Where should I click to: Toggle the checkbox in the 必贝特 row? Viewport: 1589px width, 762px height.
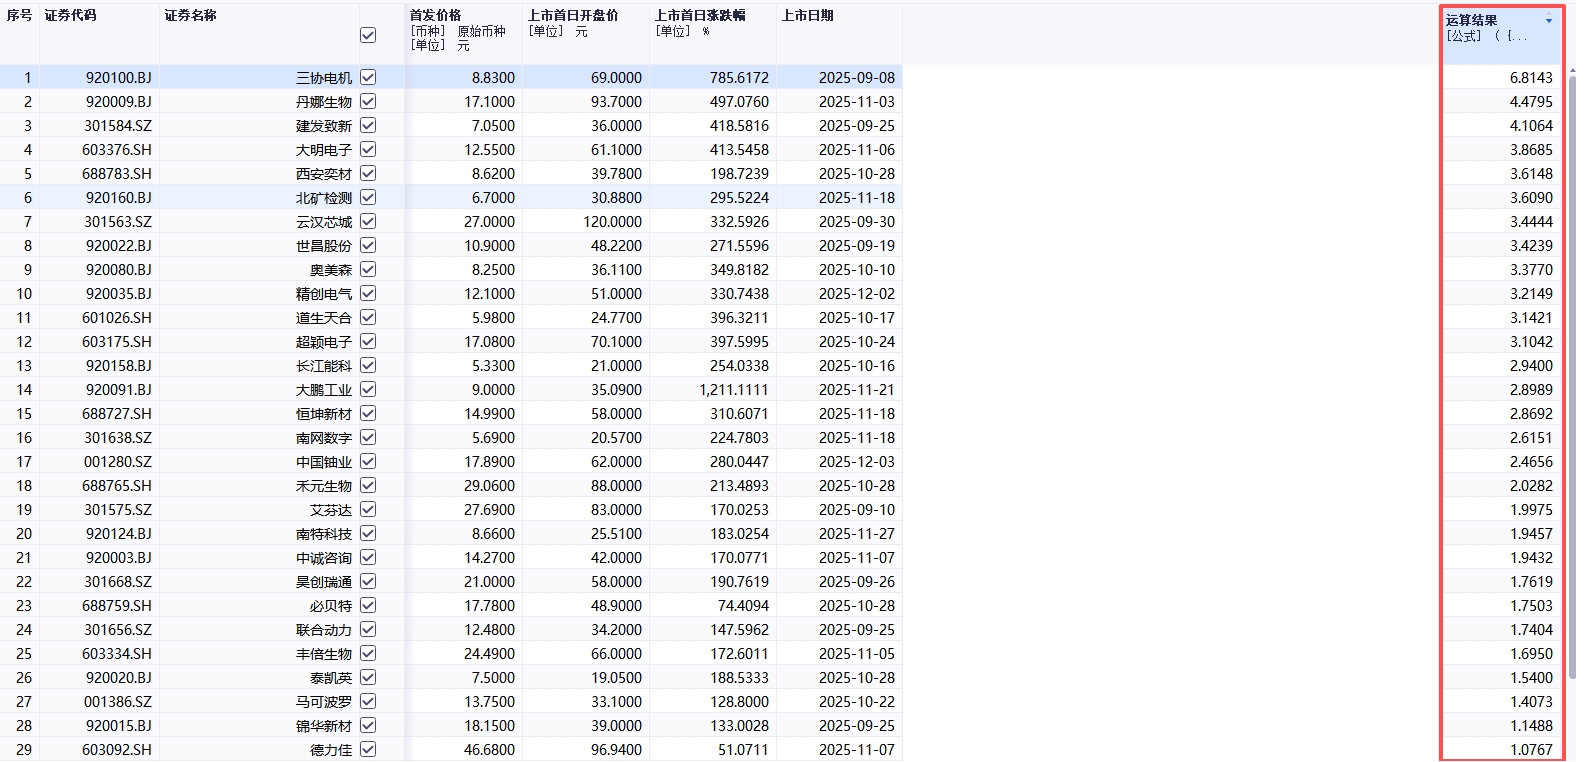tap(368, 605)
